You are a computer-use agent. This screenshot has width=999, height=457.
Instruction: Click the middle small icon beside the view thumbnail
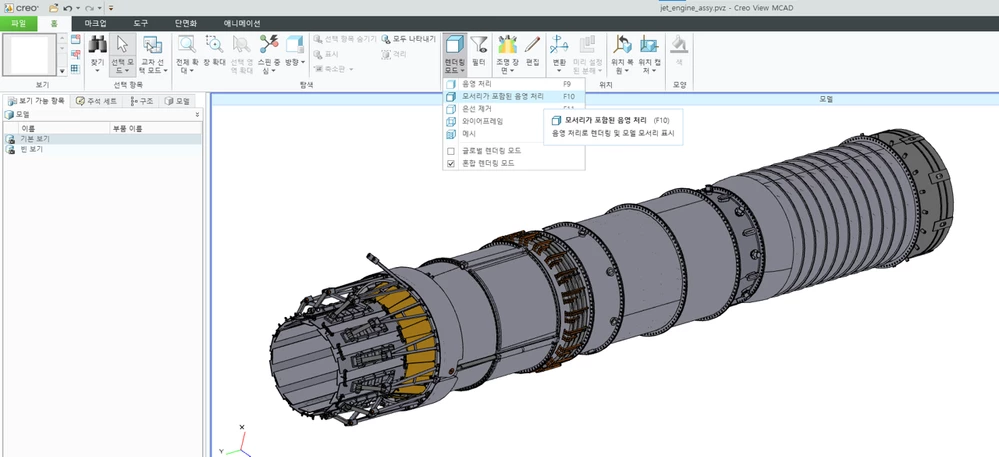pos(75,54)
